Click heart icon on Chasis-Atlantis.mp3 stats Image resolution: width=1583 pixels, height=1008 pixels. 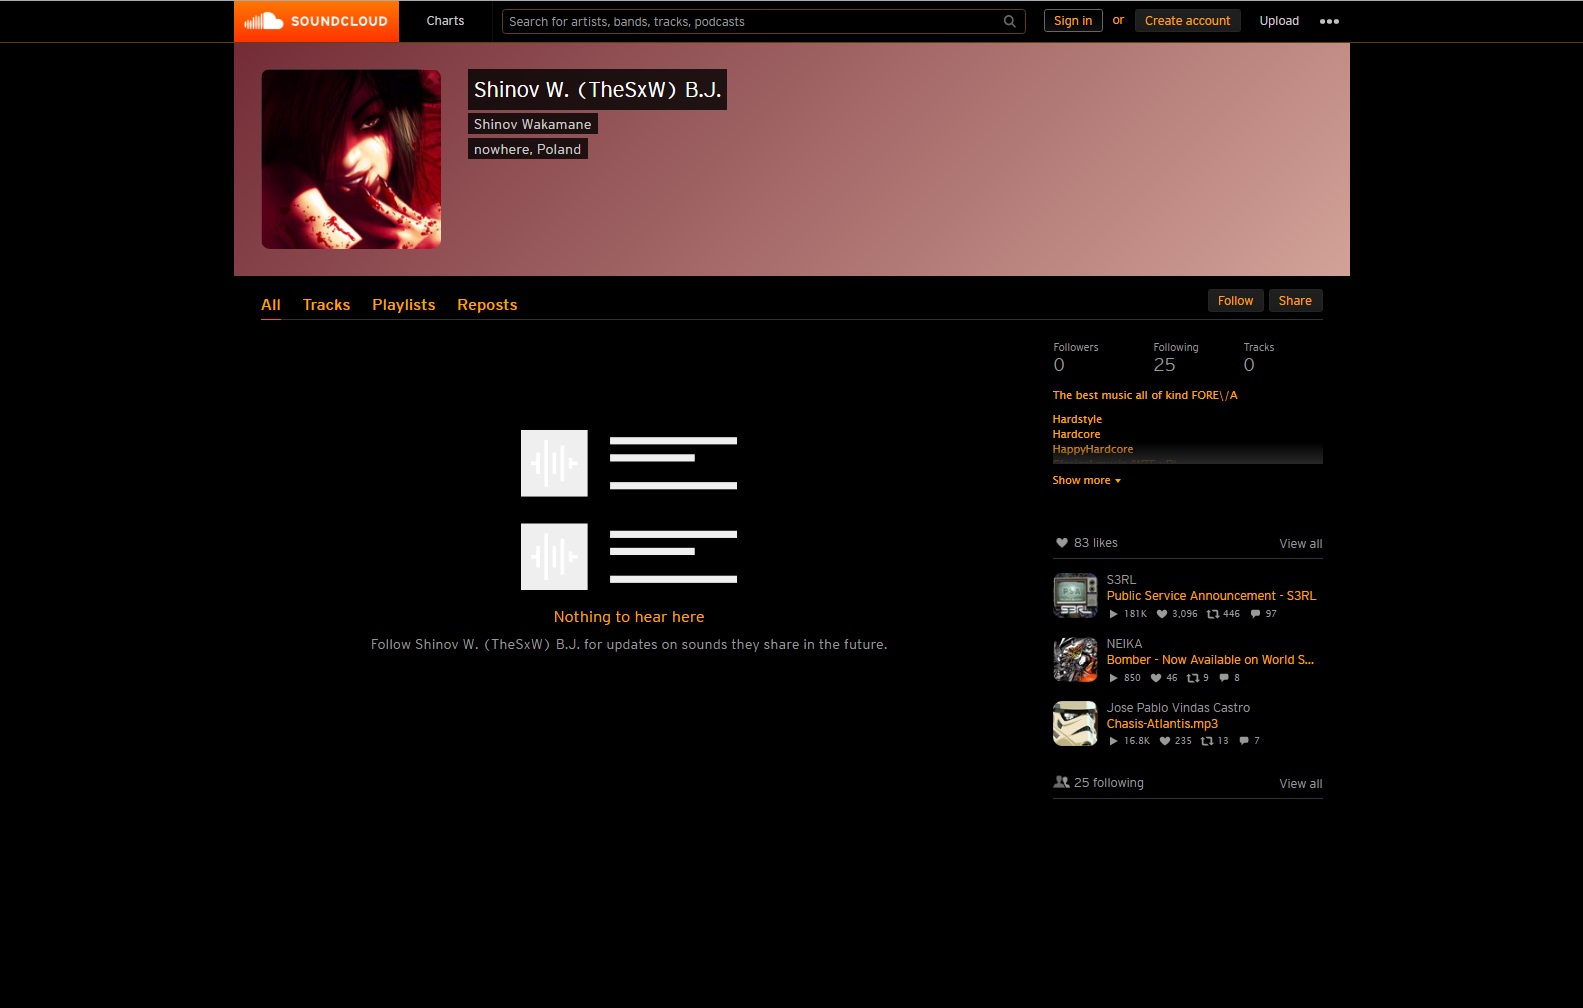click(1165, 741)
